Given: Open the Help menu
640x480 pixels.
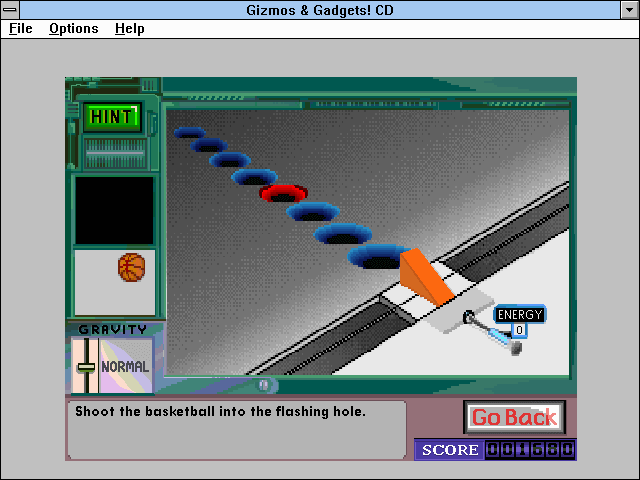Looking at the screenshot, I should coord(129,29).
